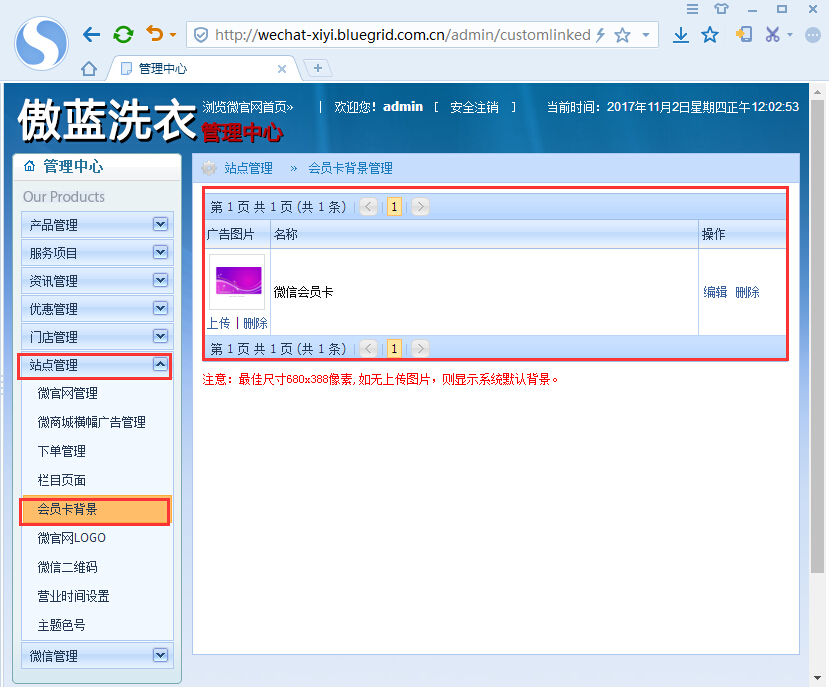Screen dimensions: 829x690
Task: Click the scissors cut icon in the toolbar
Action: (x=771, y=33)
